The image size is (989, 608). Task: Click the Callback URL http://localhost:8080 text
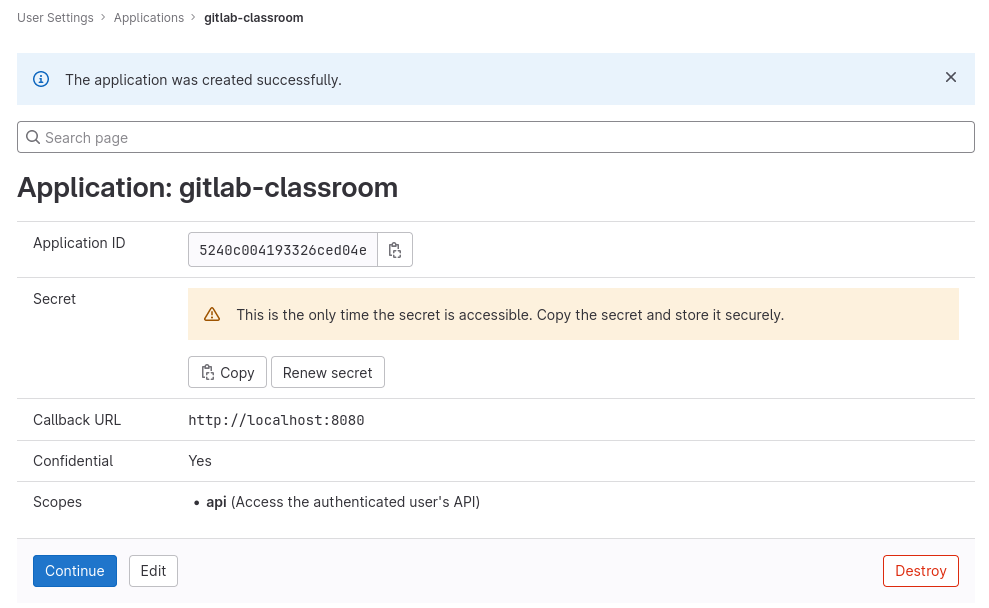pyautogui.click(x=276, y=420)
